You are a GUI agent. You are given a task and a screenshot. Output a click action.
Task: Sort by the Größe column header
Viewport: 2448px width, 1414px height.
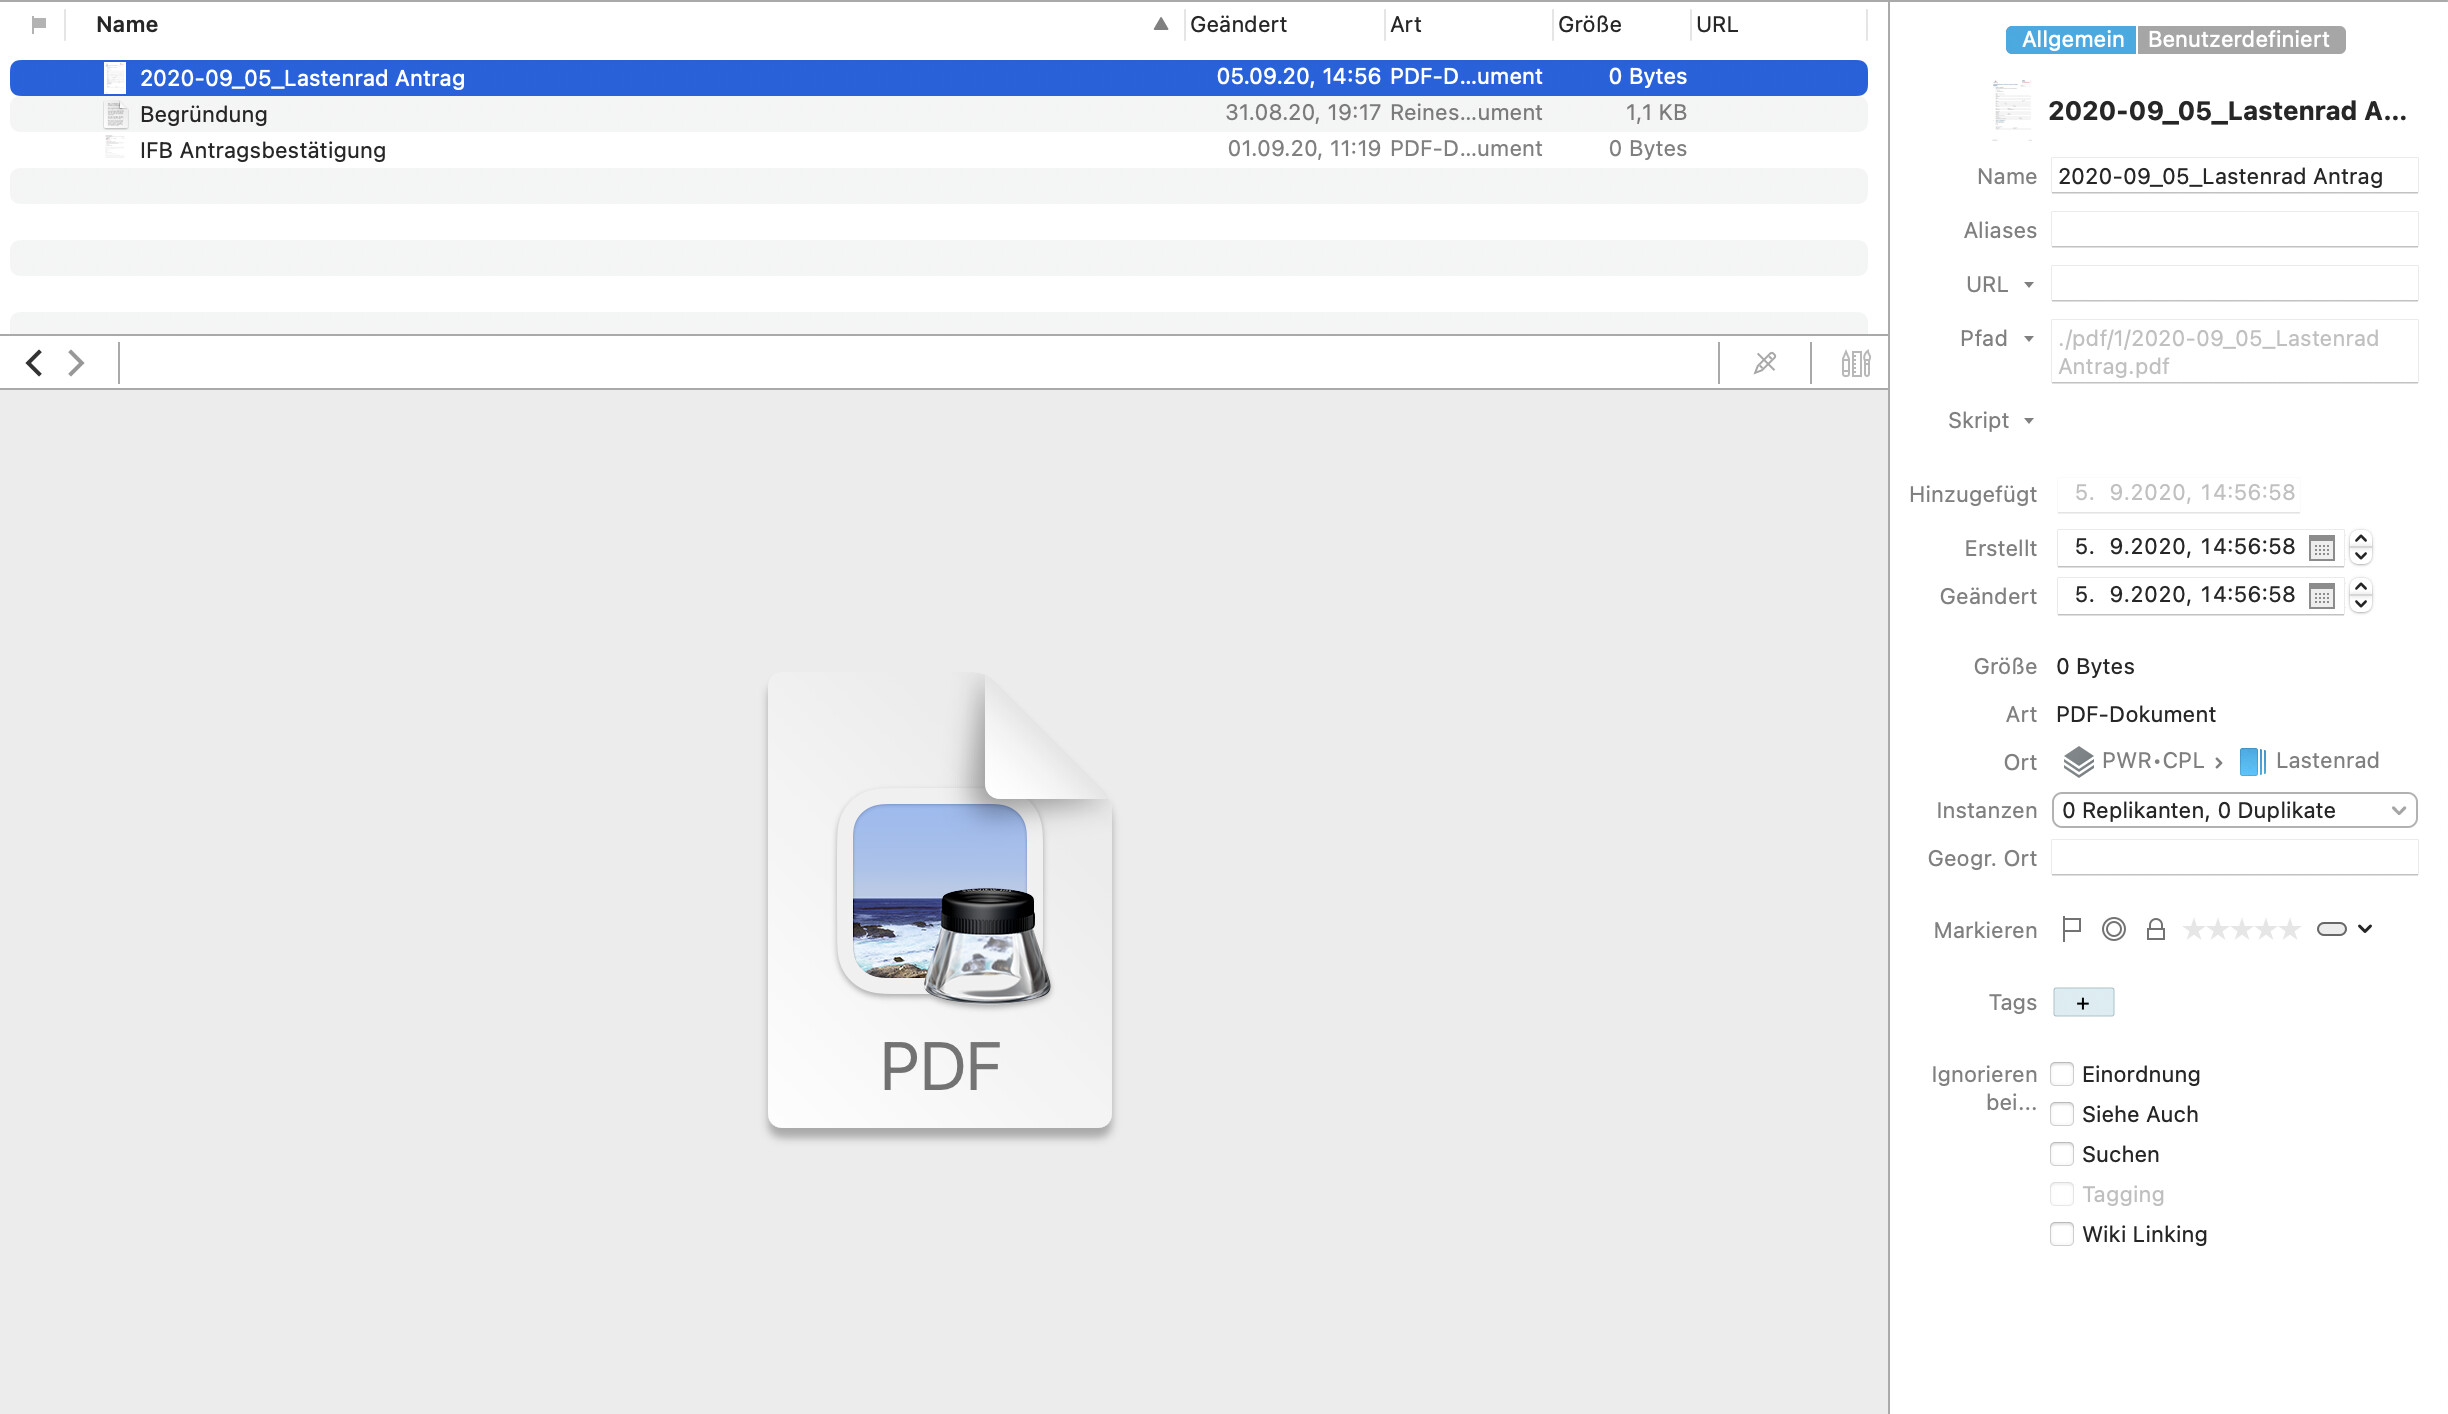click(x=1589, y=24)
